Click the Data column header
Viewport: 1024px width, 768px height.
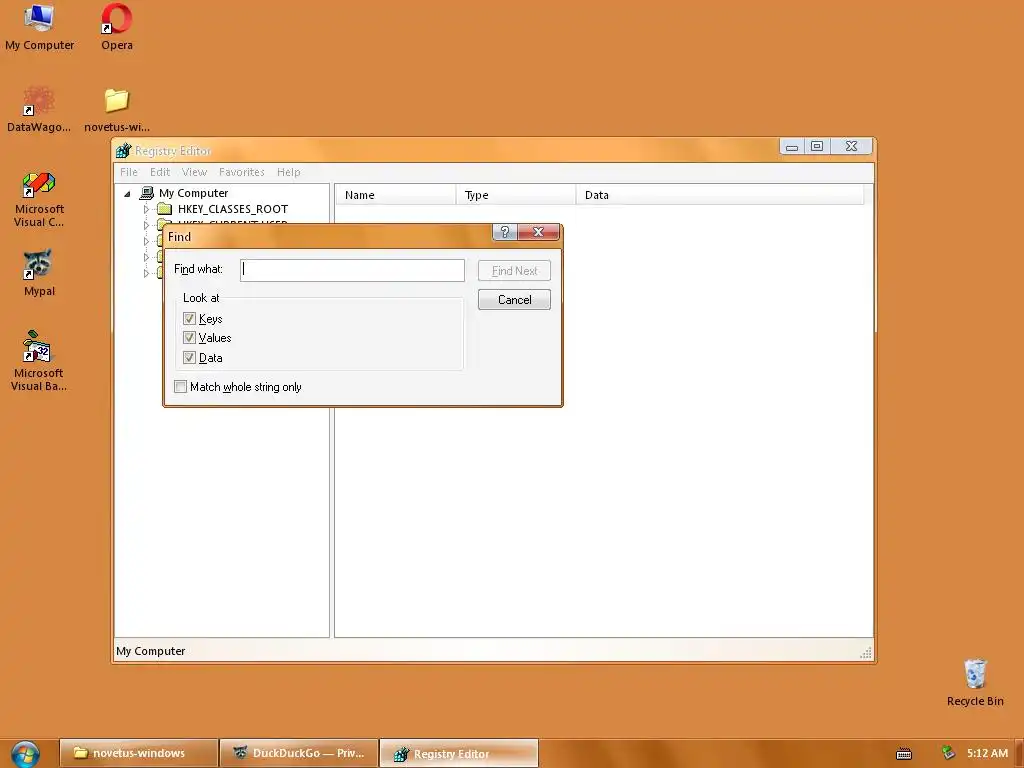(720, 195)
